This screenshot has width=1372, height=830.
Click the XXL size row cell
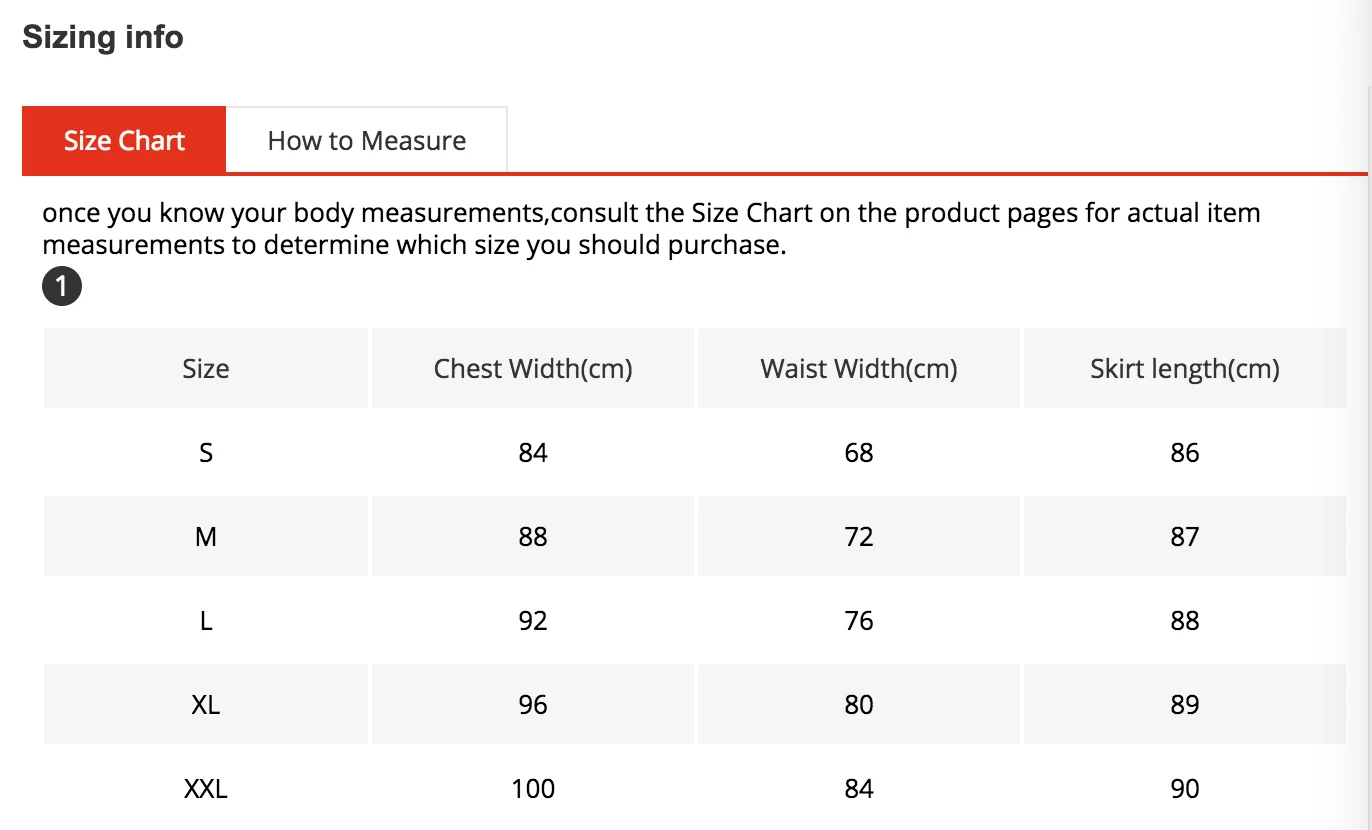click(x=206, y=788)
